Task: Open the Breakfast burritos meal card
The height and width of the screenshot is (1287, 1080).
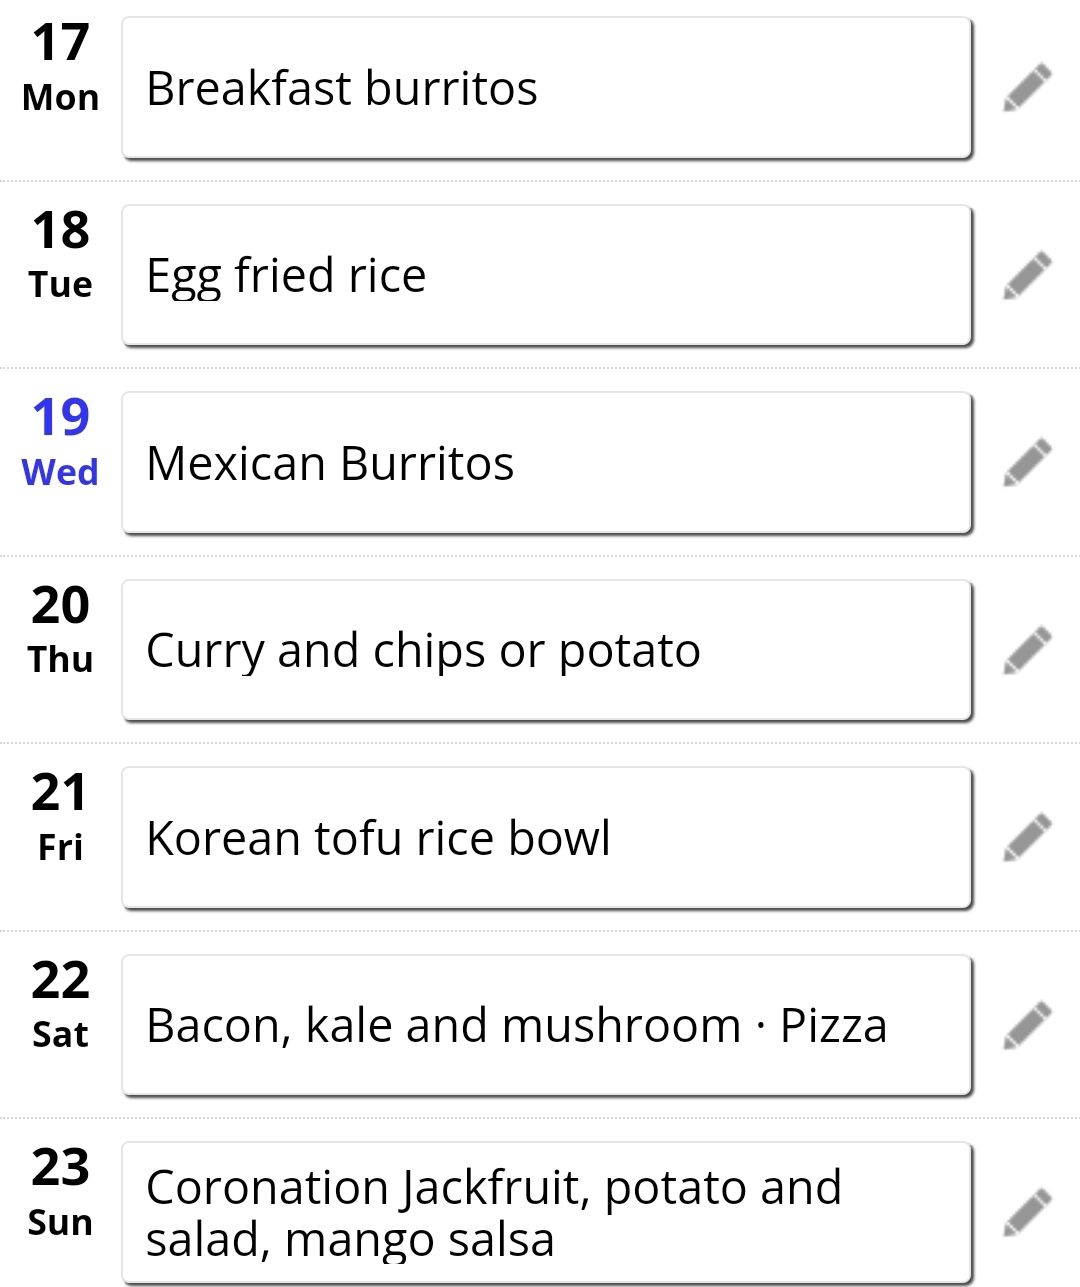Action: point(547,88)
